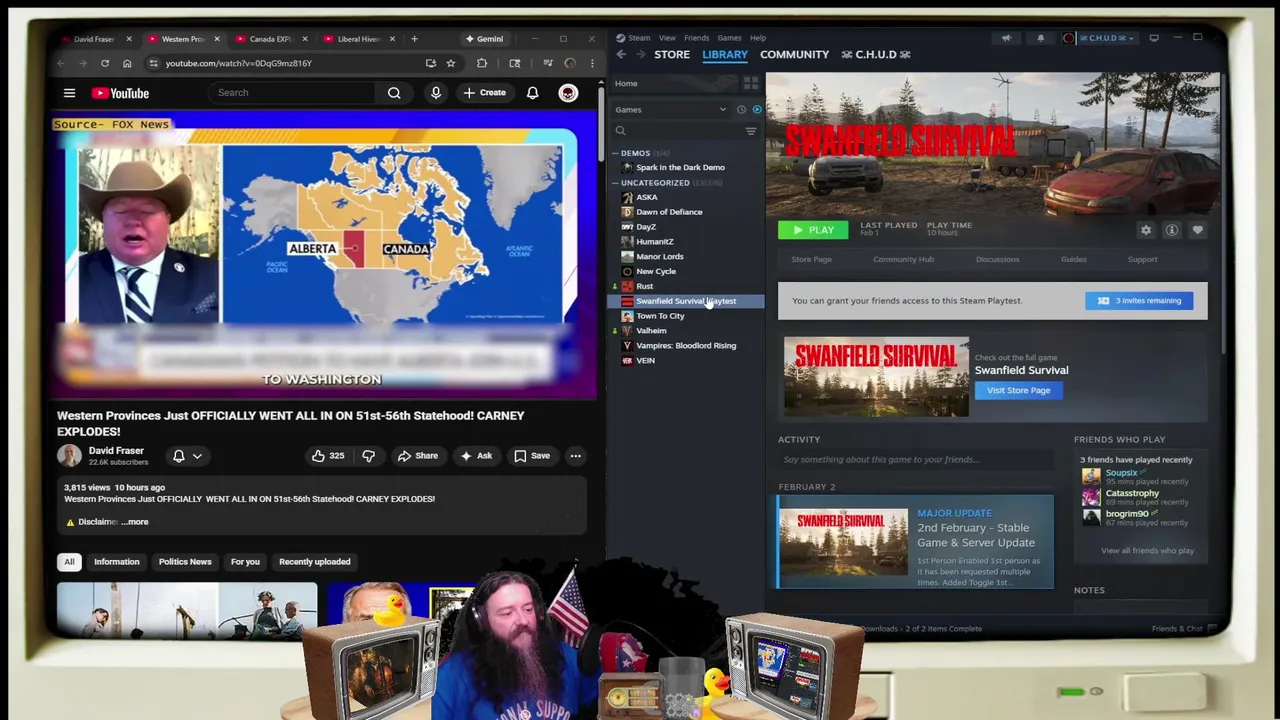Expand subscription notification options chevron
Image resolution: width=1280 pixels, height=720 pixels.
tap(197, 456)
